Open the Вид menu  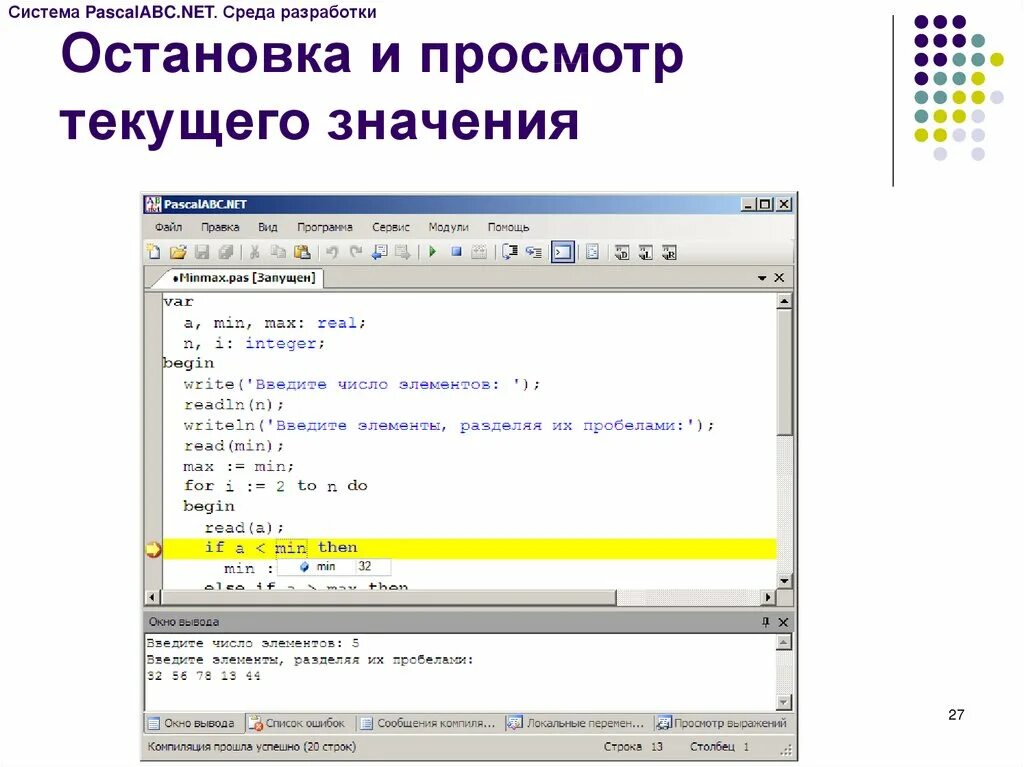point(268,227)
